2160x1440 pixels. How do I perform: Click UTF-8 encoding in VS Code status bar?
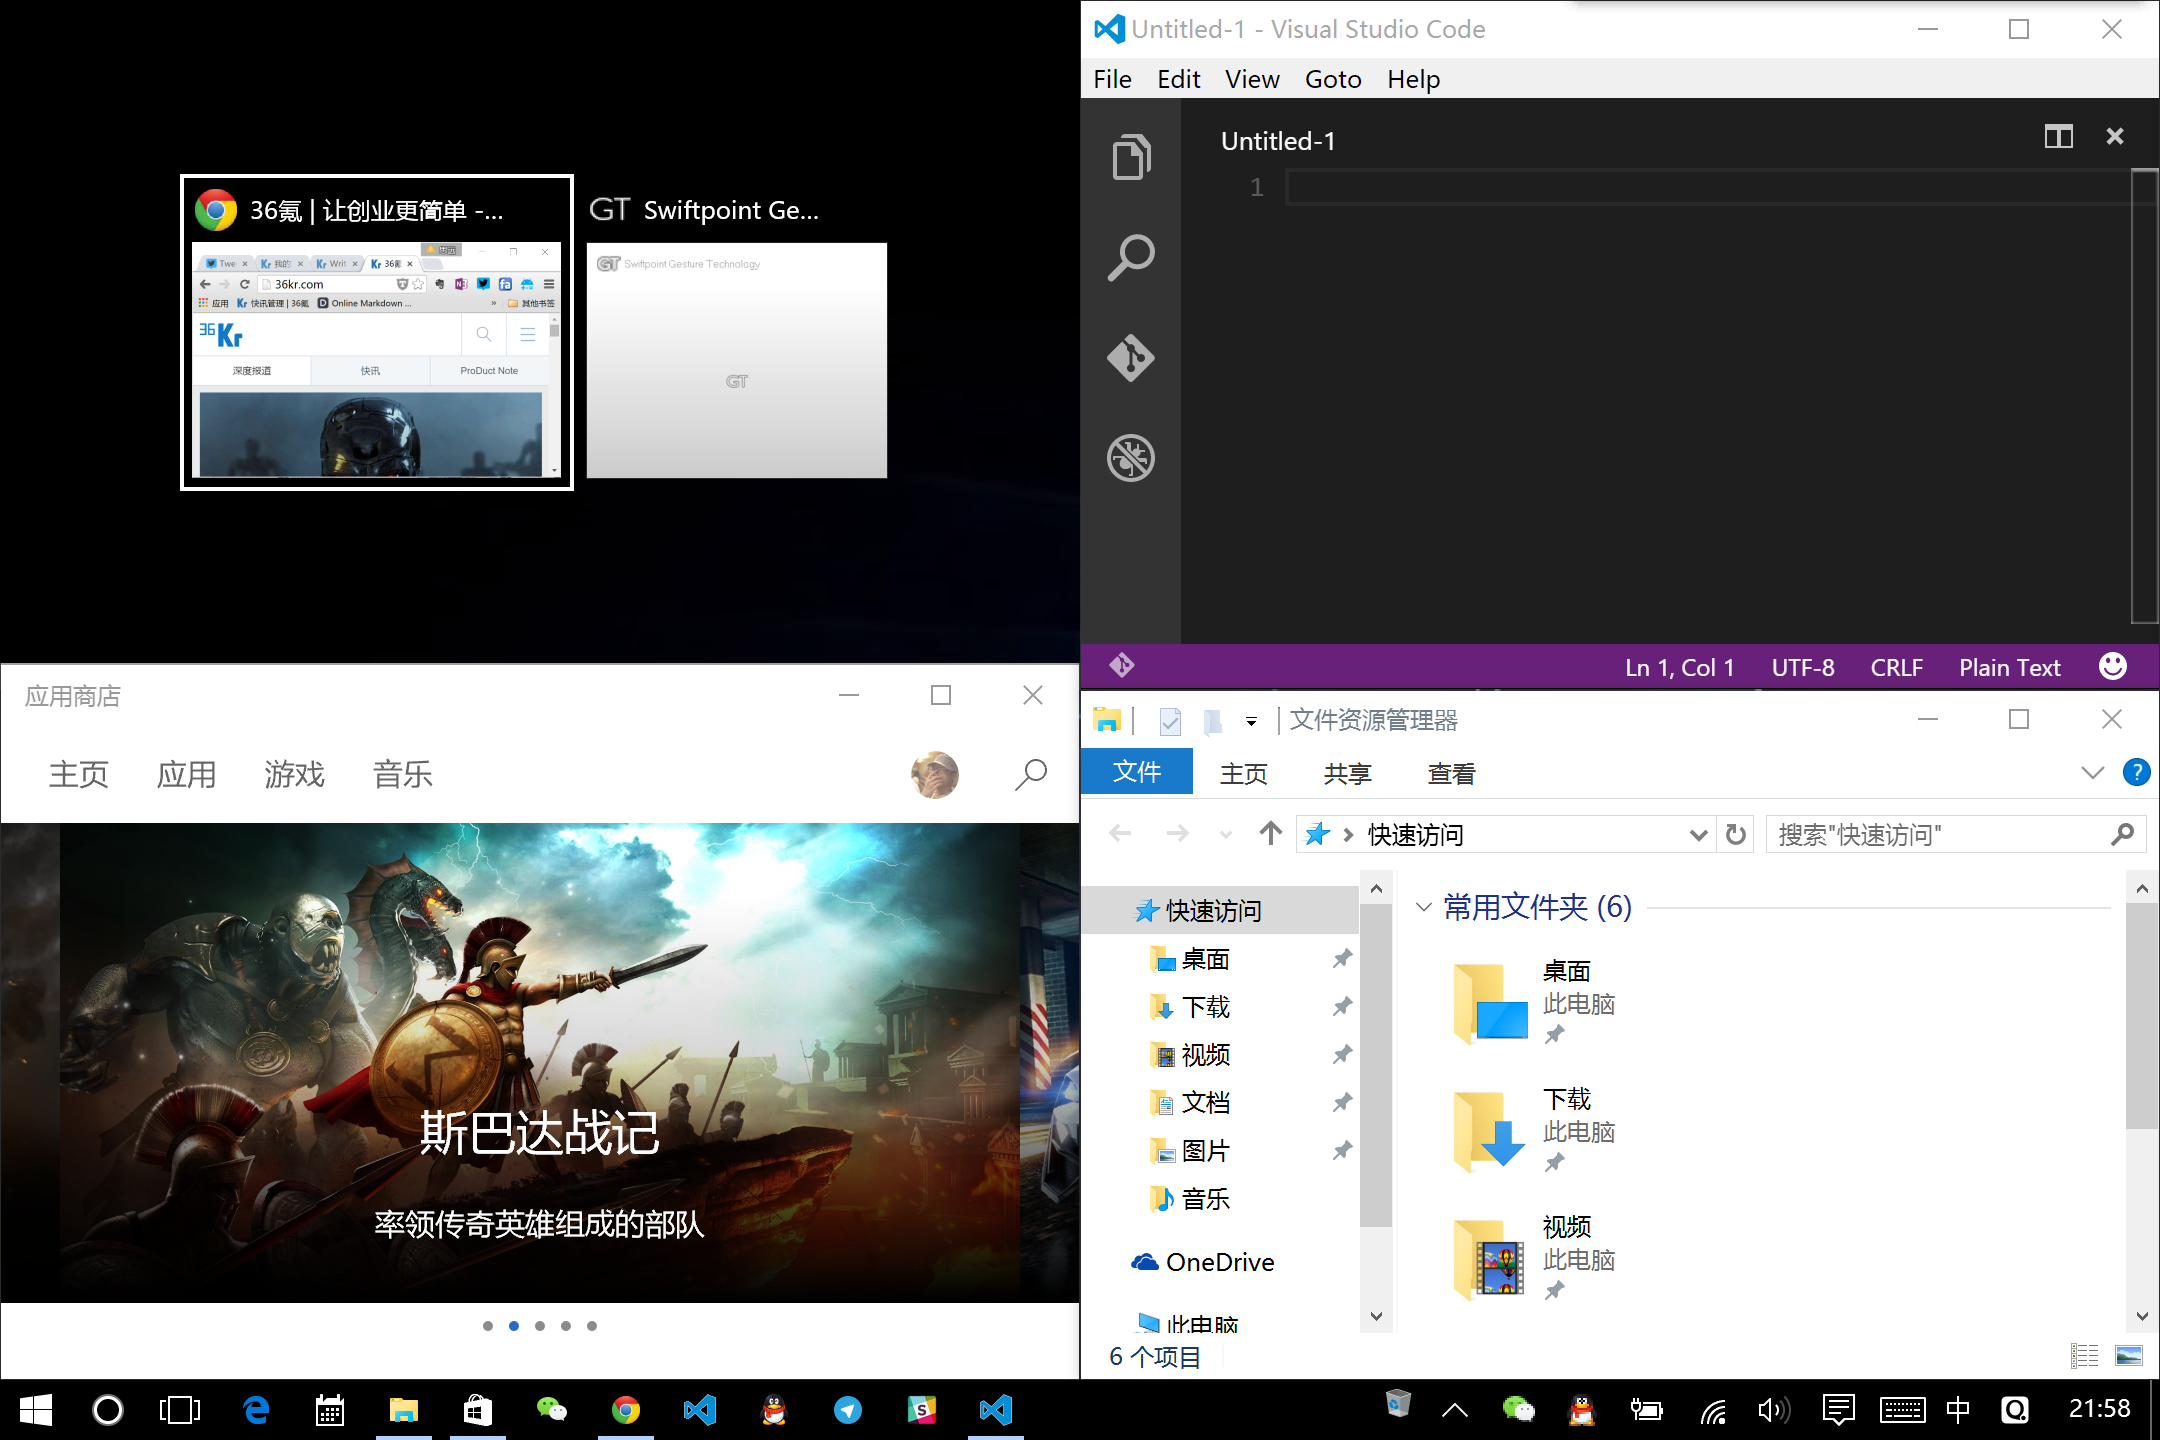(x=1802, y=666)
